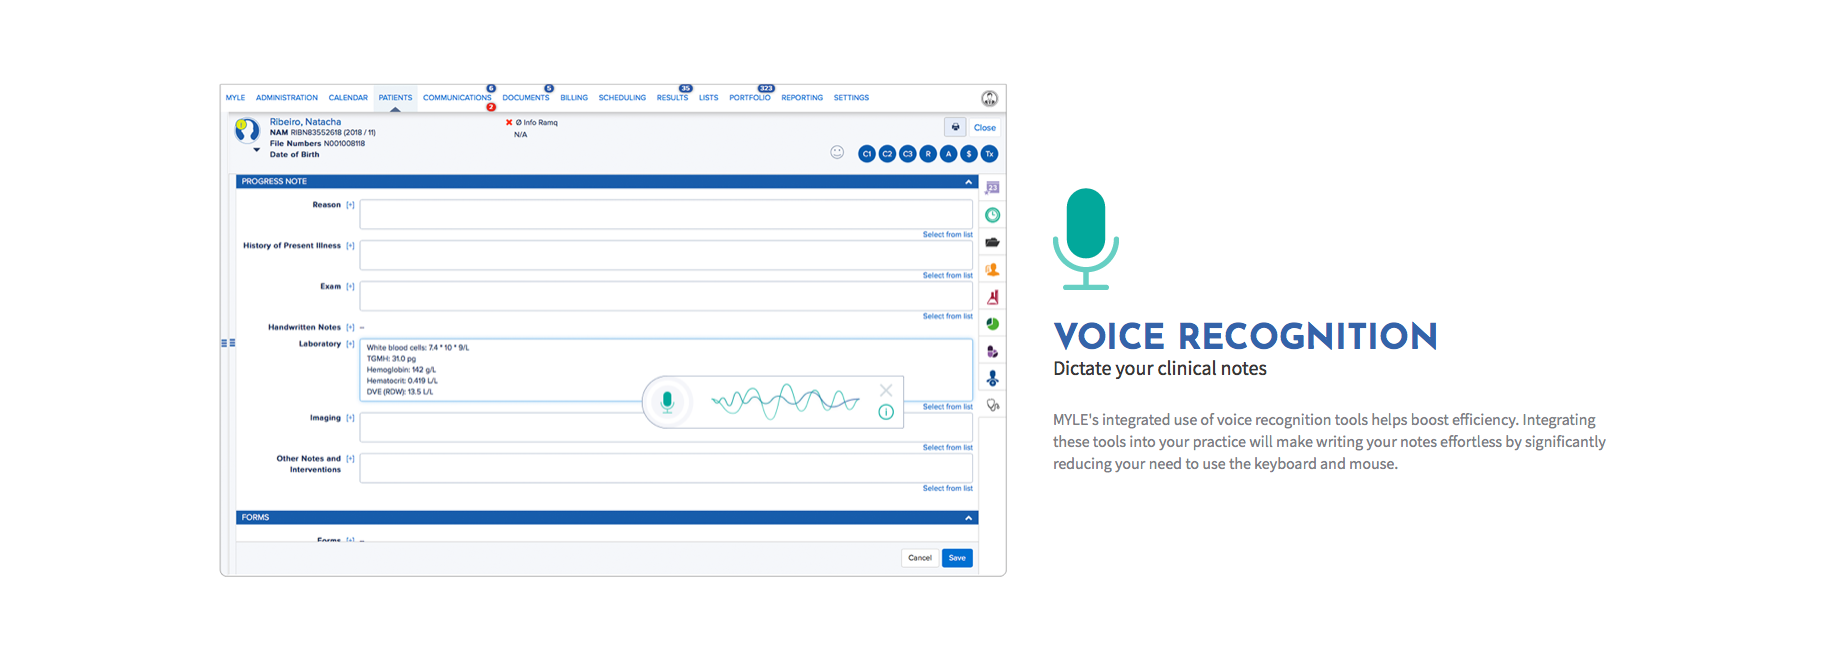
Task: Expand the [+] next to Imaging
Action: click(350, 418)
